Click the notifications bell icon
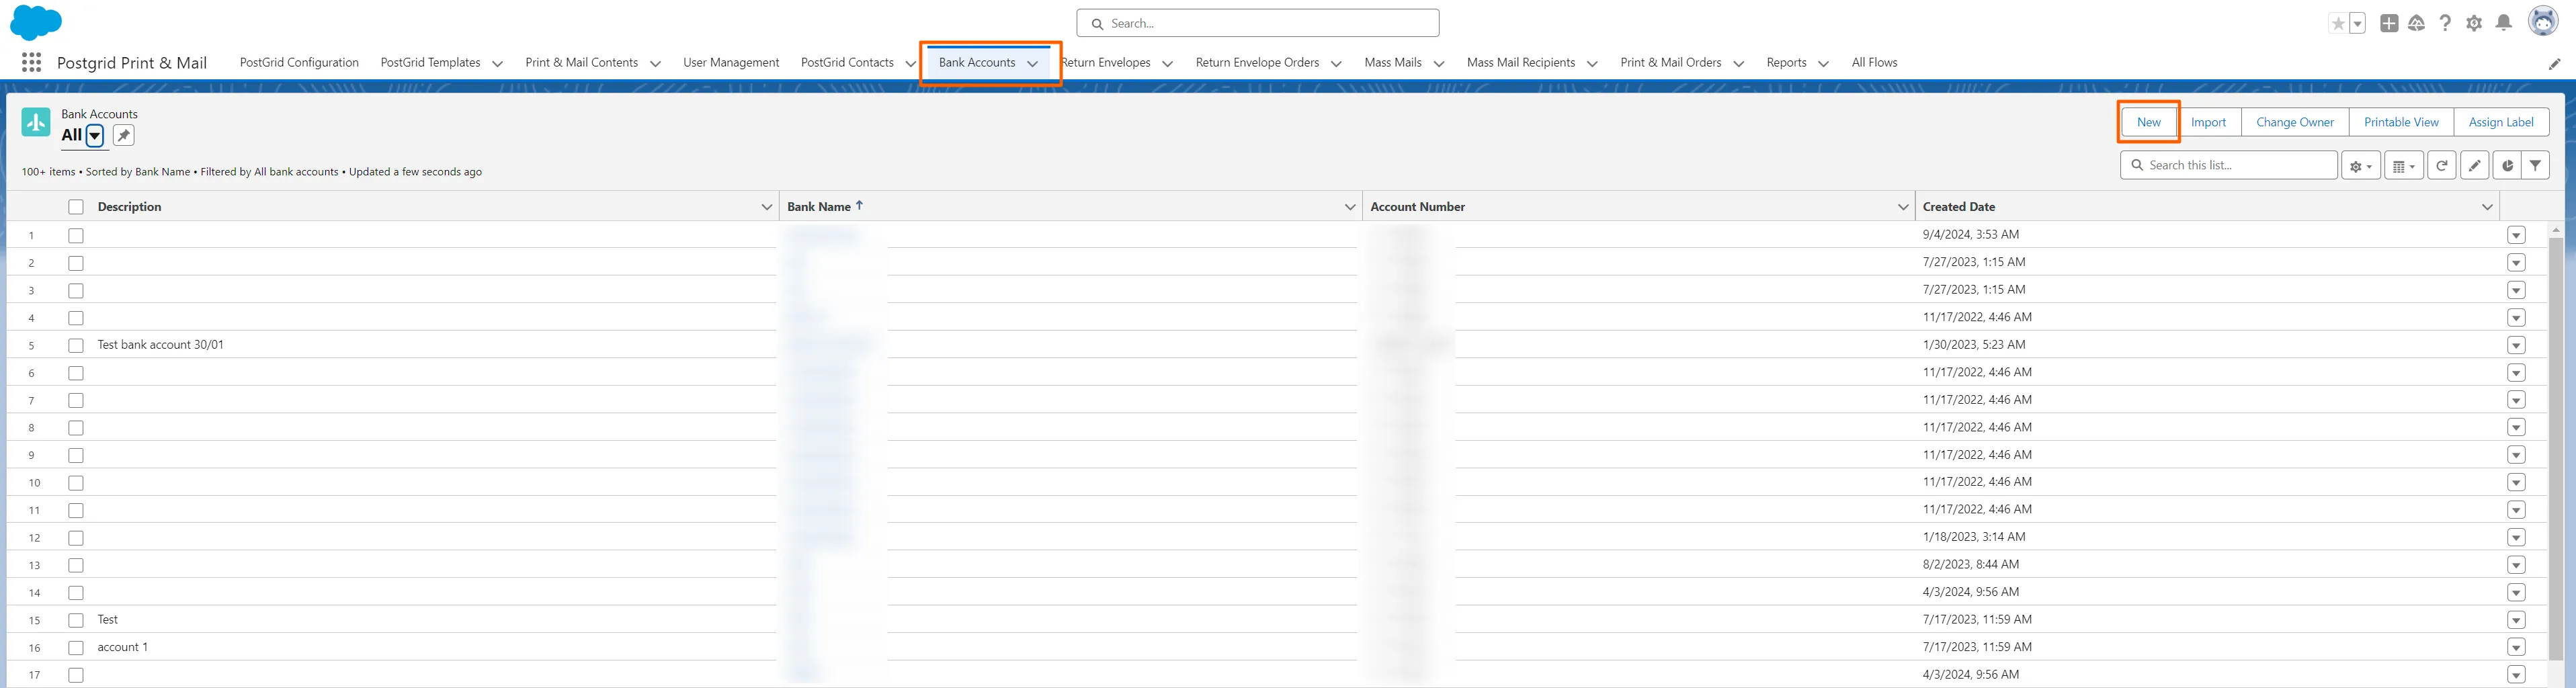This screenshot has width=2576, height=688. pos(2503,23)
